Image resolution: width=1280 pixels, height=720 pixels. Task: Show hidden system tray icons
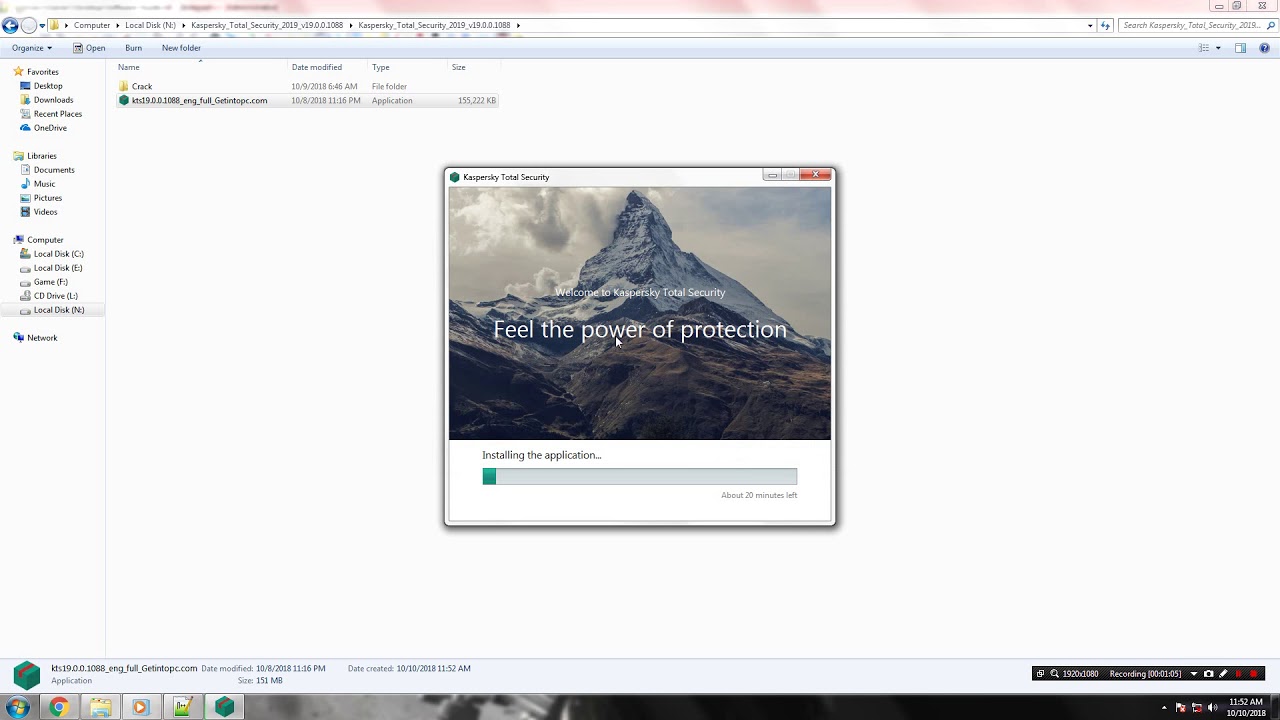click(x=1164, y=708)
